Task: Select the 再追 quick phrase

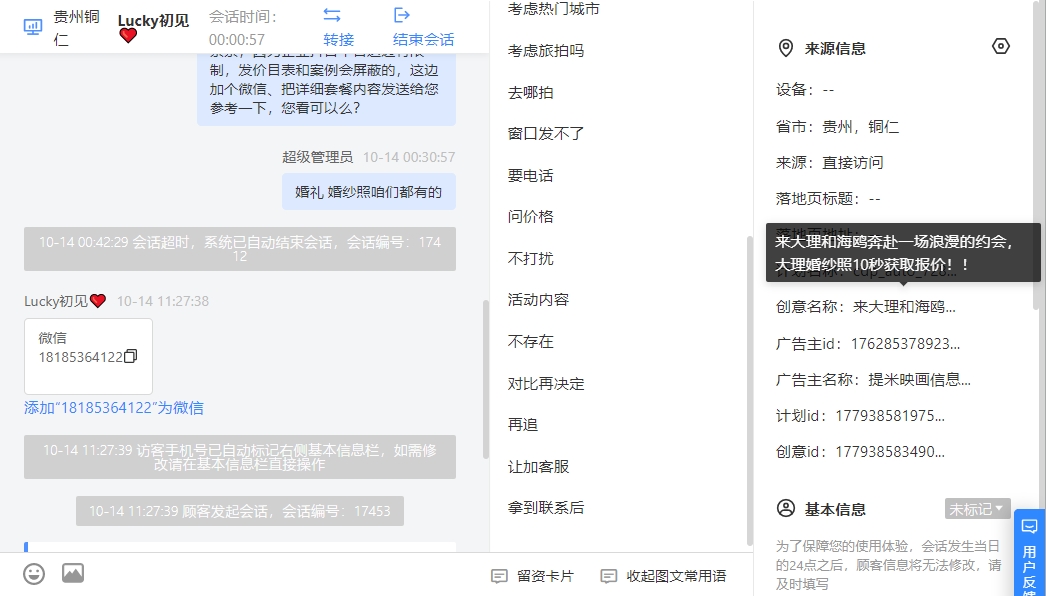Action: (x=522, y=424)
